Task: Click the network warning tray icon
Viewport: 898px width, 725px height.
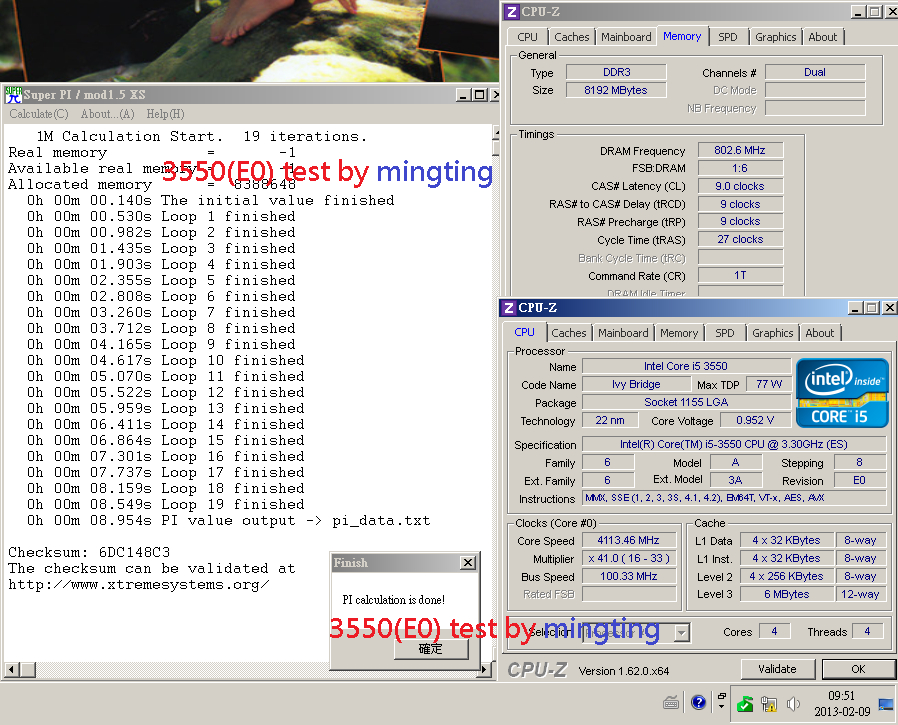Action: (x=769, y=704)
